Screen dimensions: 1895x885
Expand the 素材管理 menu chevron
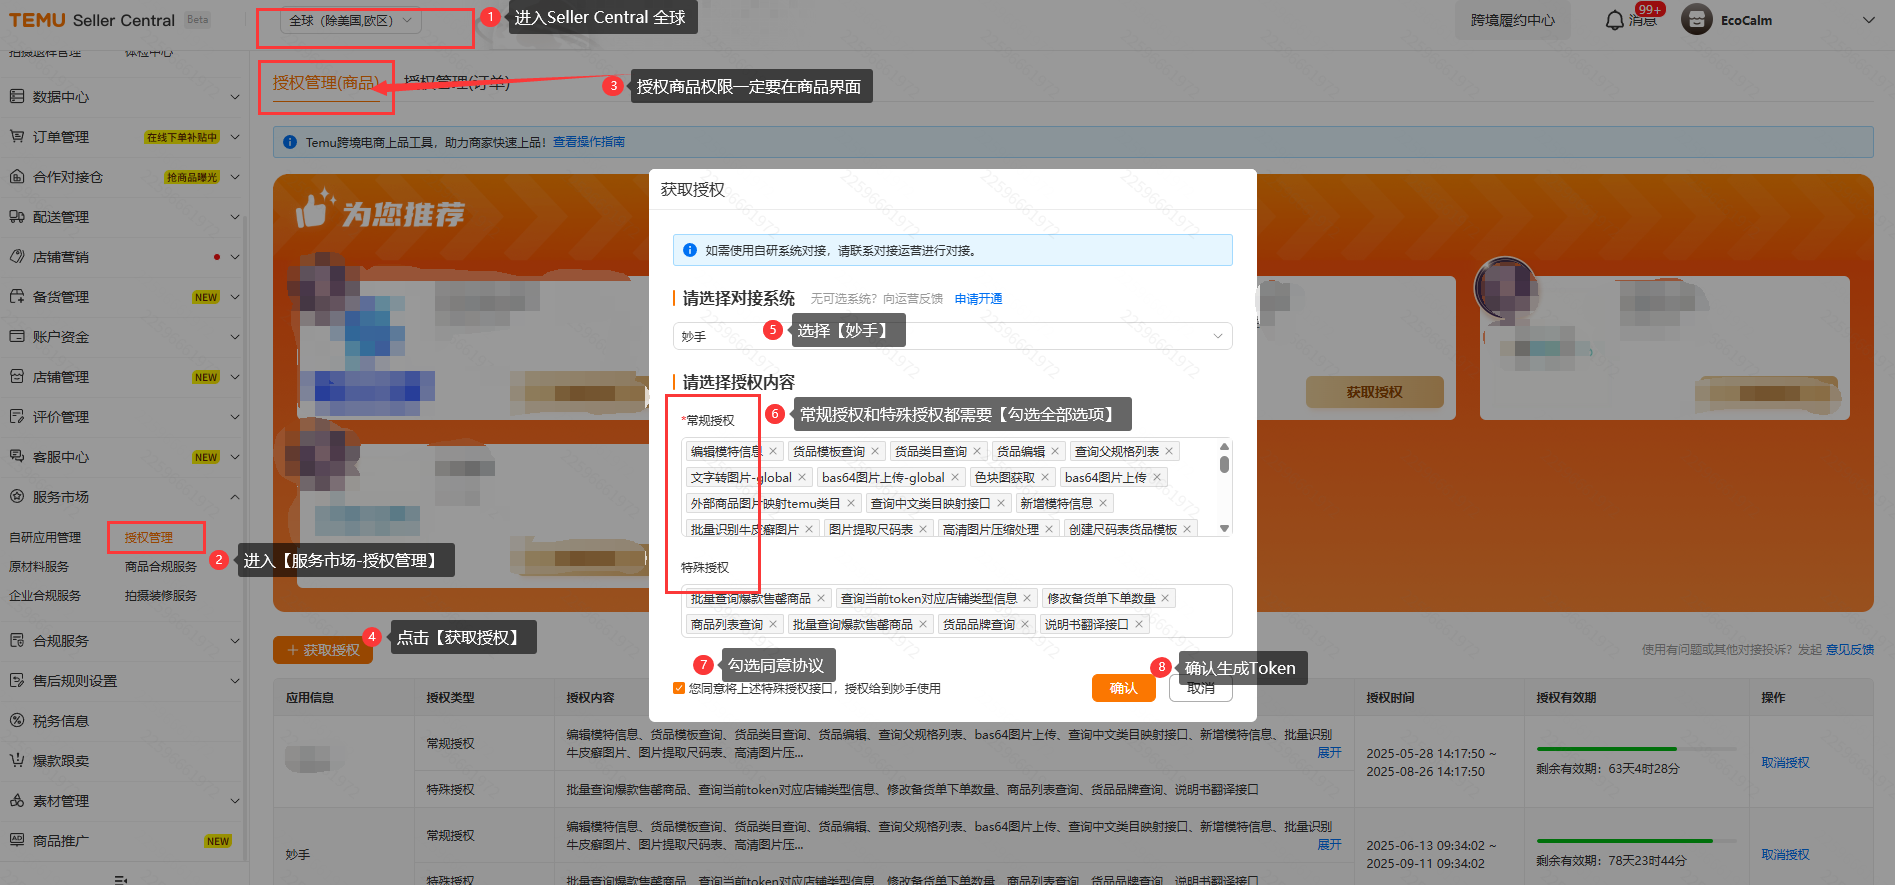(235, 801)
